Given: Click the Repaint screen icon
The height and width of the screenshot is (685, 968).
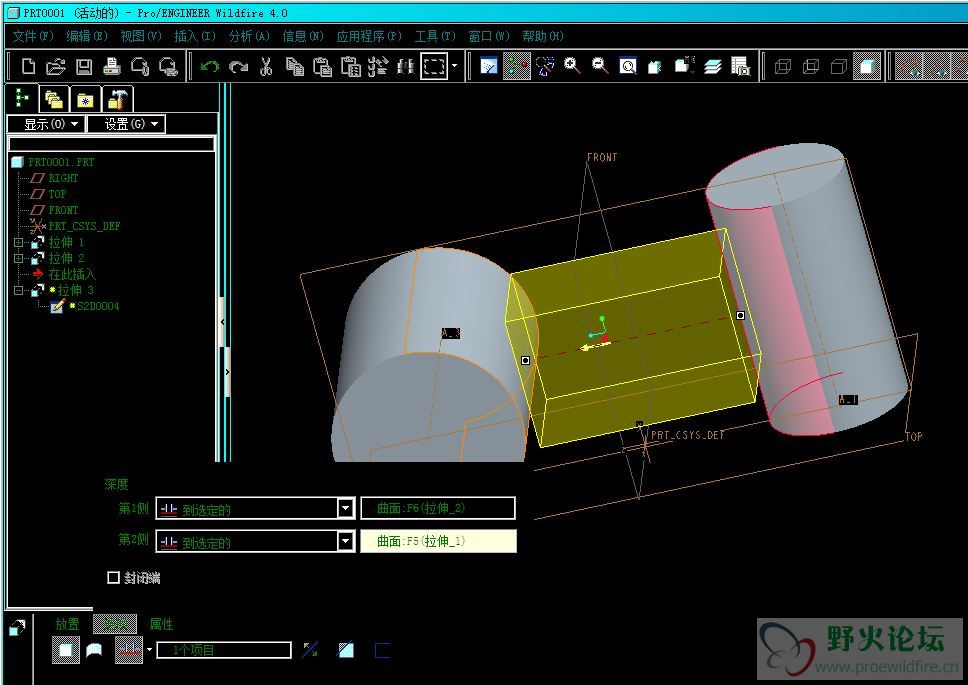Looking at the screenshot, I should coord(488,66).
